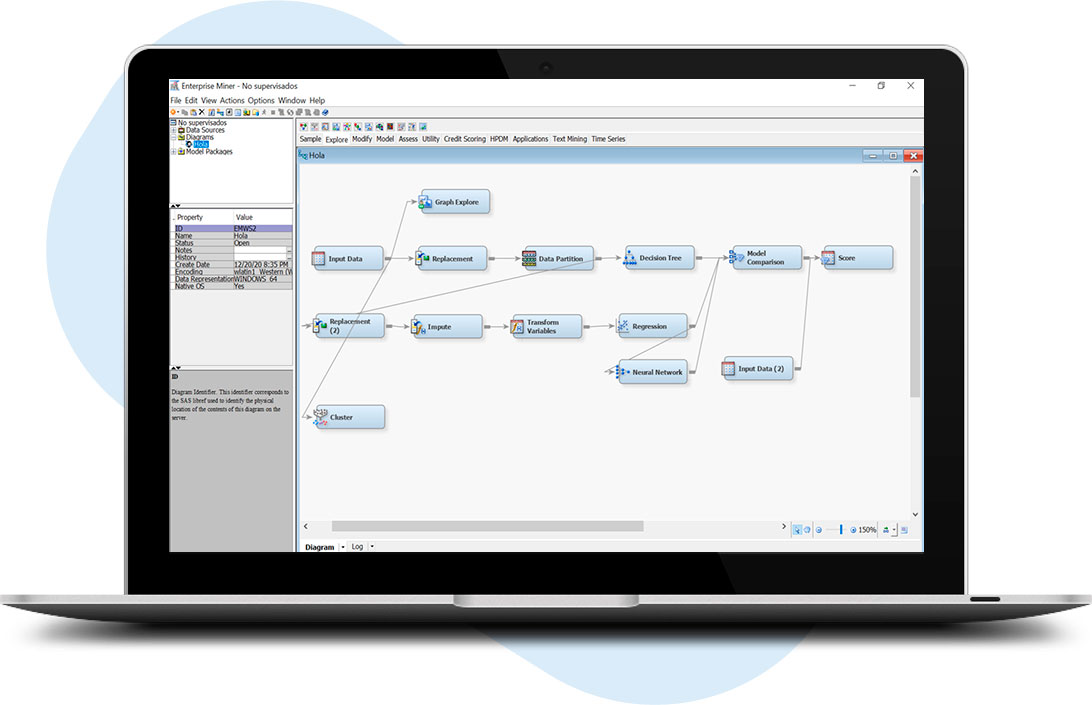Click the blue book help icon in main toolbar
This screenshot has height=705, width=1092.
(325, 111)
